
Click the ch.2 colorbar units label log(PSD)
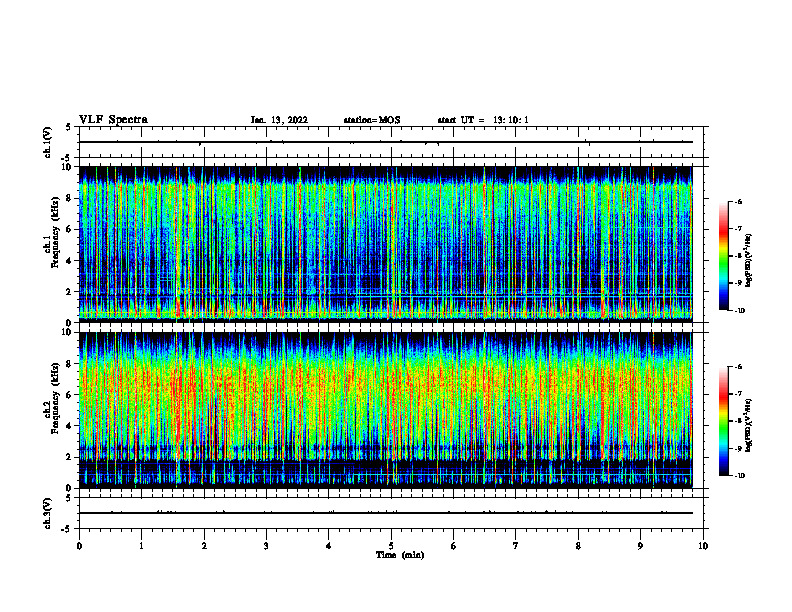[749, 425]
